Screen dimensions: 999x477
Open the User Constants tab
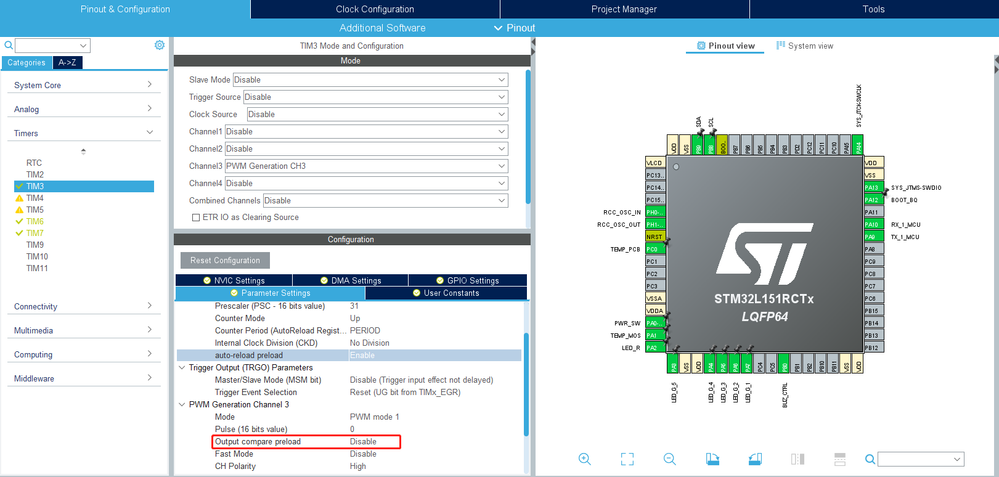click(x=446, y=293)
